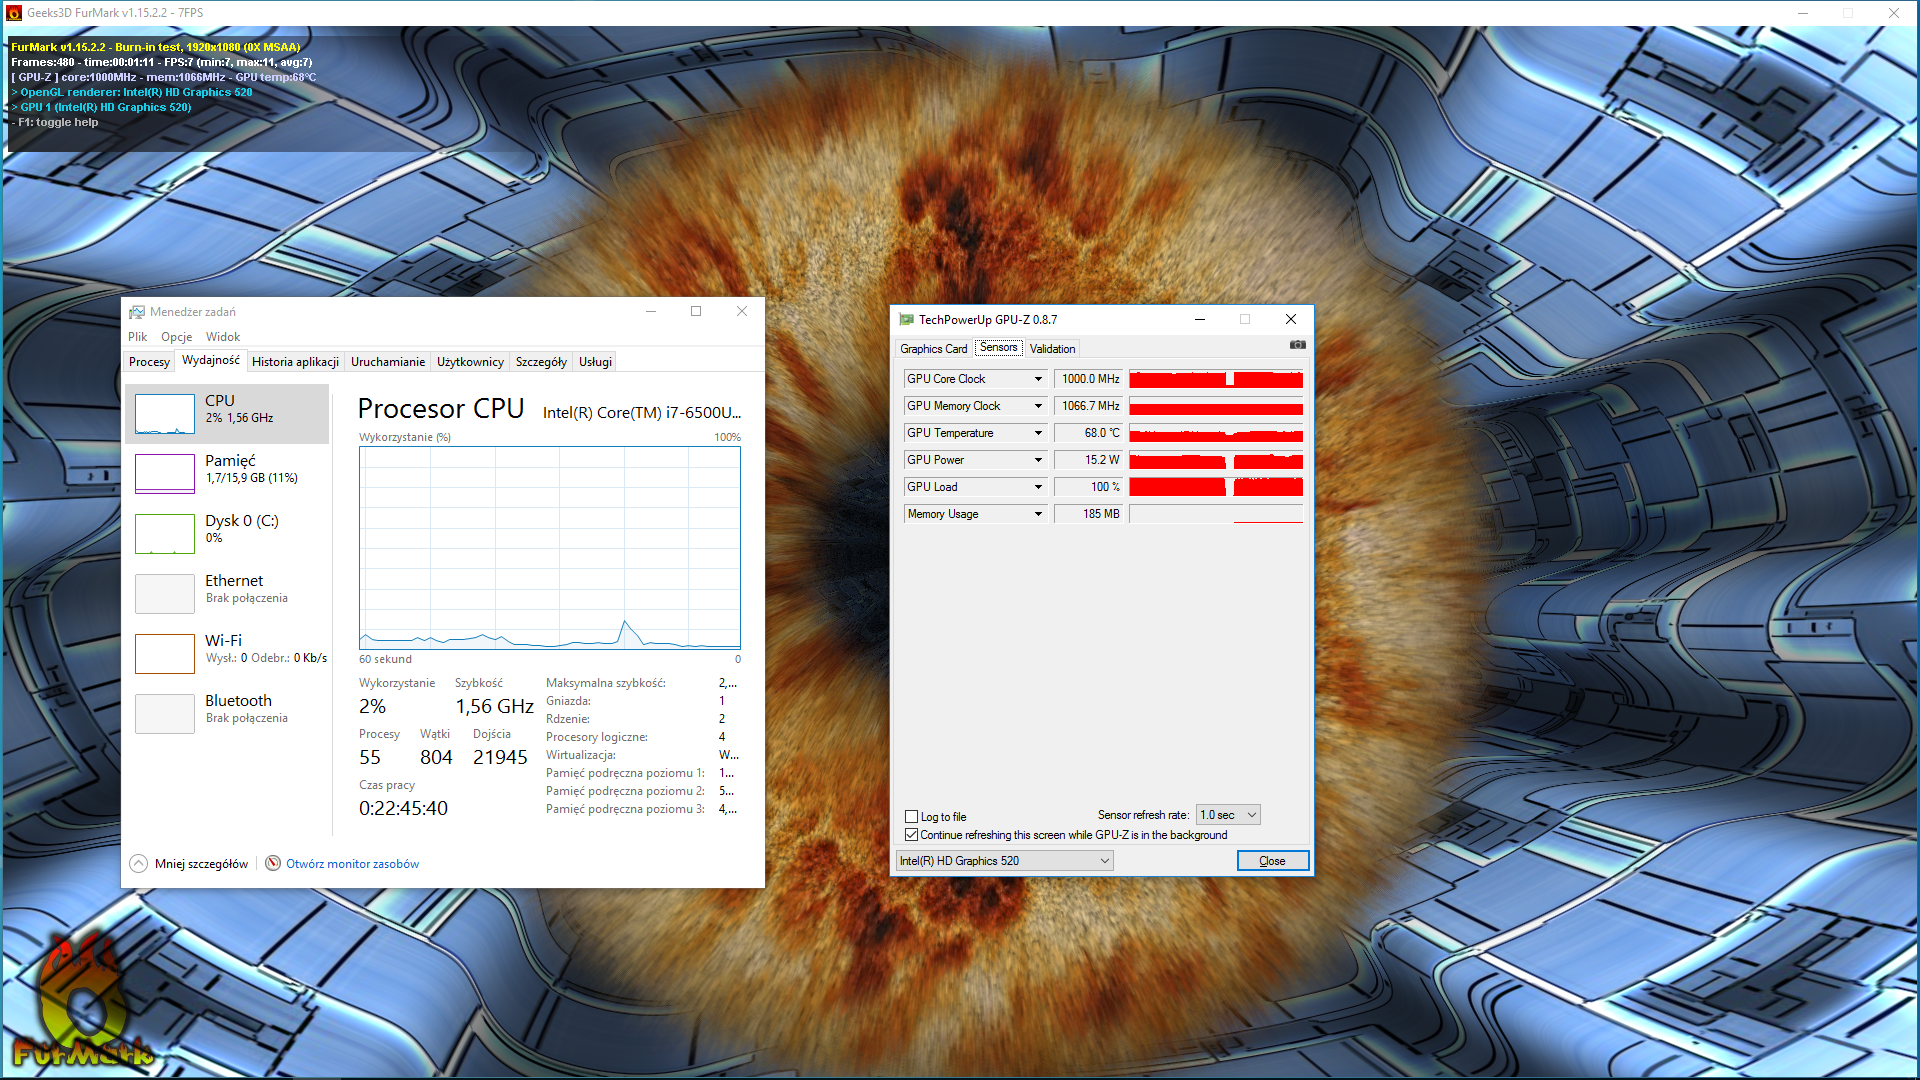
Task: Open the GPU Temperature sensor dropdown
Action: click(x=1038, y=433)
